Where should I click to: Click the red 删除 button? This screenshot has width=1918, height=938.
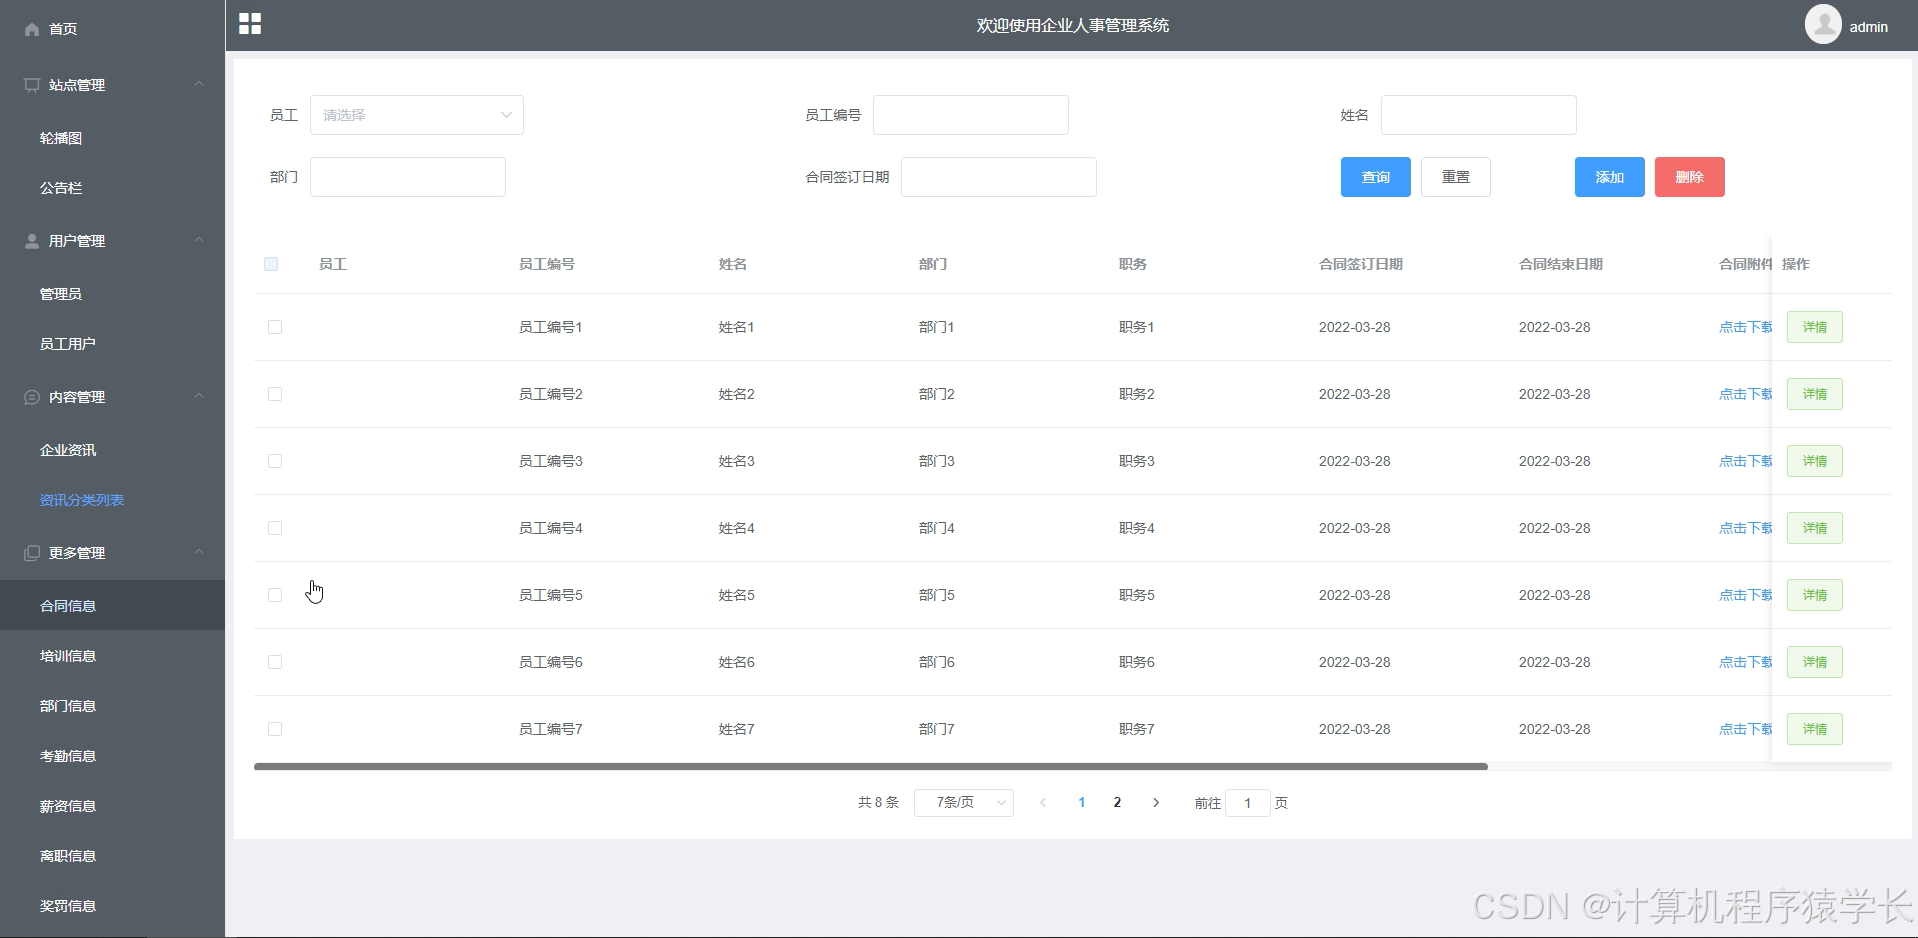[x=1689, y=177]
